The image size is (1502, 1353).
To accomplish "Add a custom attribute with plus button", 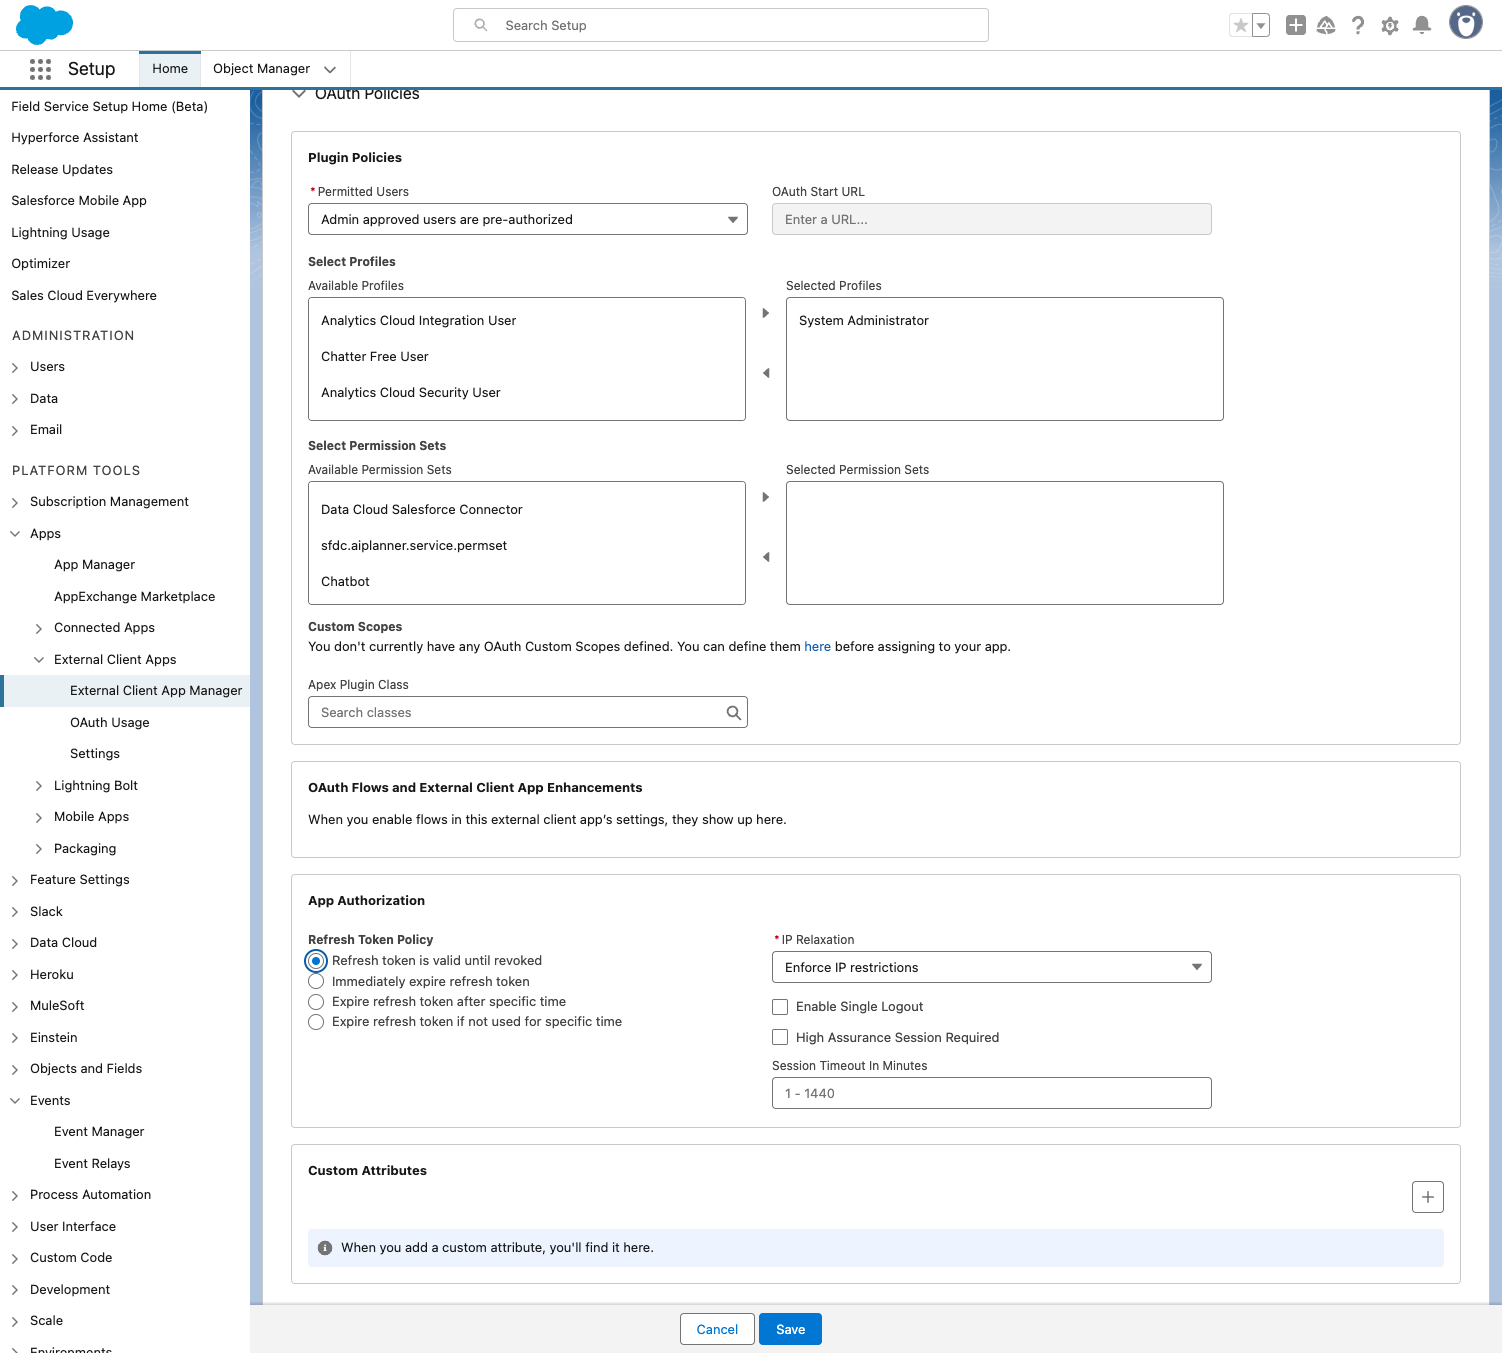I will [x=1427, y=1197].
